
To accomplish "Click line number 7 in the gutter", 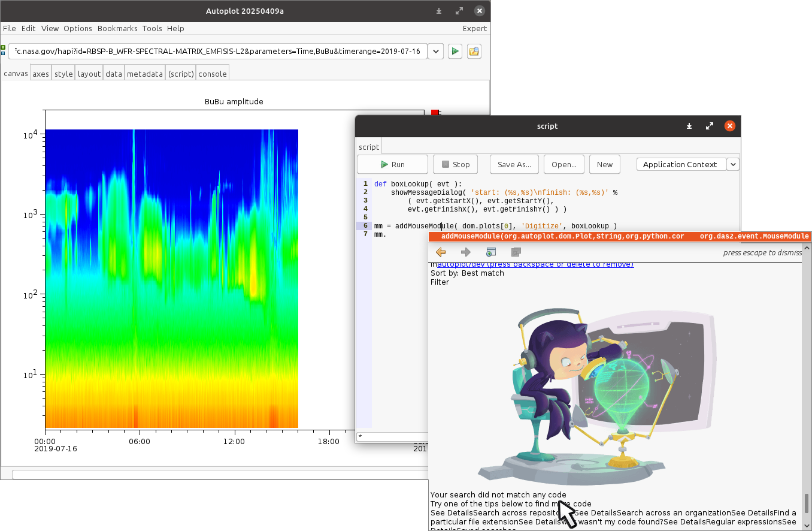I will 366,234.
